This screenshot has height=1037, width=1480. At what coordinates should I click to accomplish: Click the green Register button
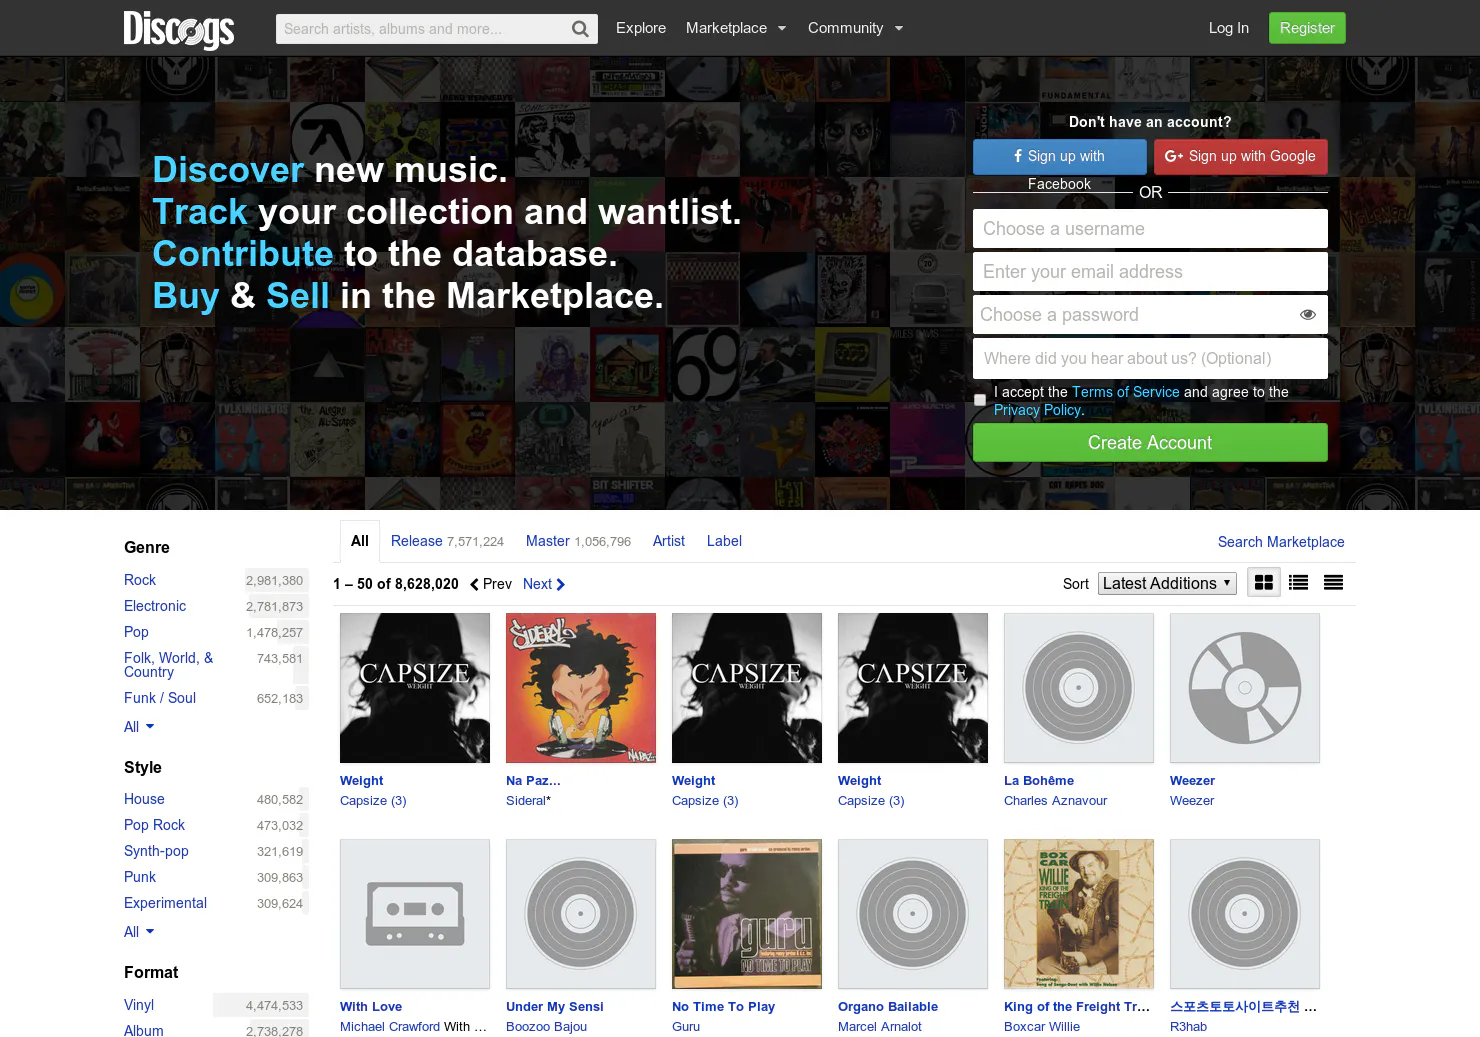(x=1307, y=28)
